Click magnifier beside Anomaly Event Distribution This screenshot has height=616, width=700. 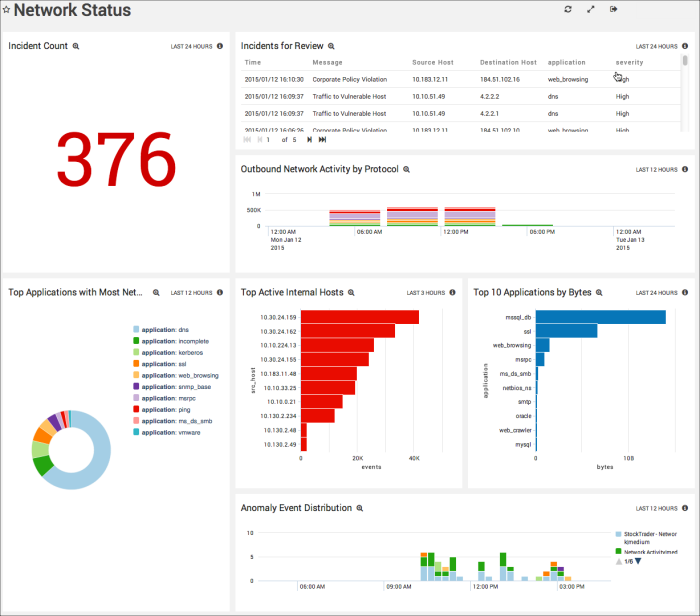[361, 508]
